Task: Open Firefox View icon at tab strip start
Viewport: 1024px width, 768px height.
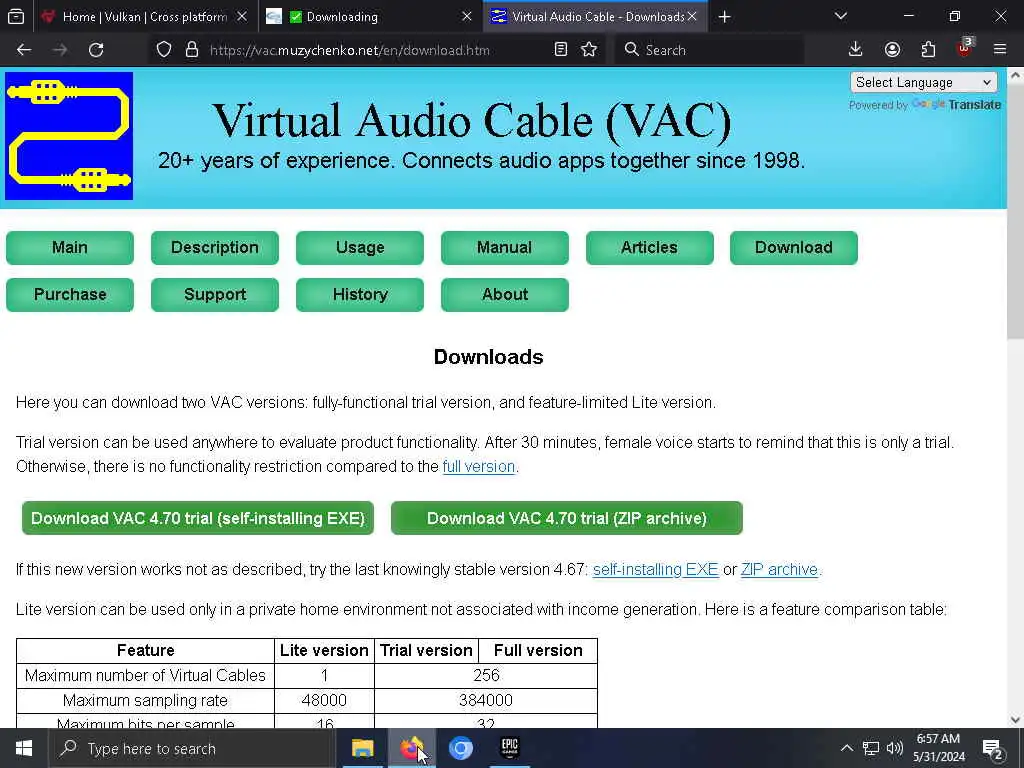Action: 16,16
